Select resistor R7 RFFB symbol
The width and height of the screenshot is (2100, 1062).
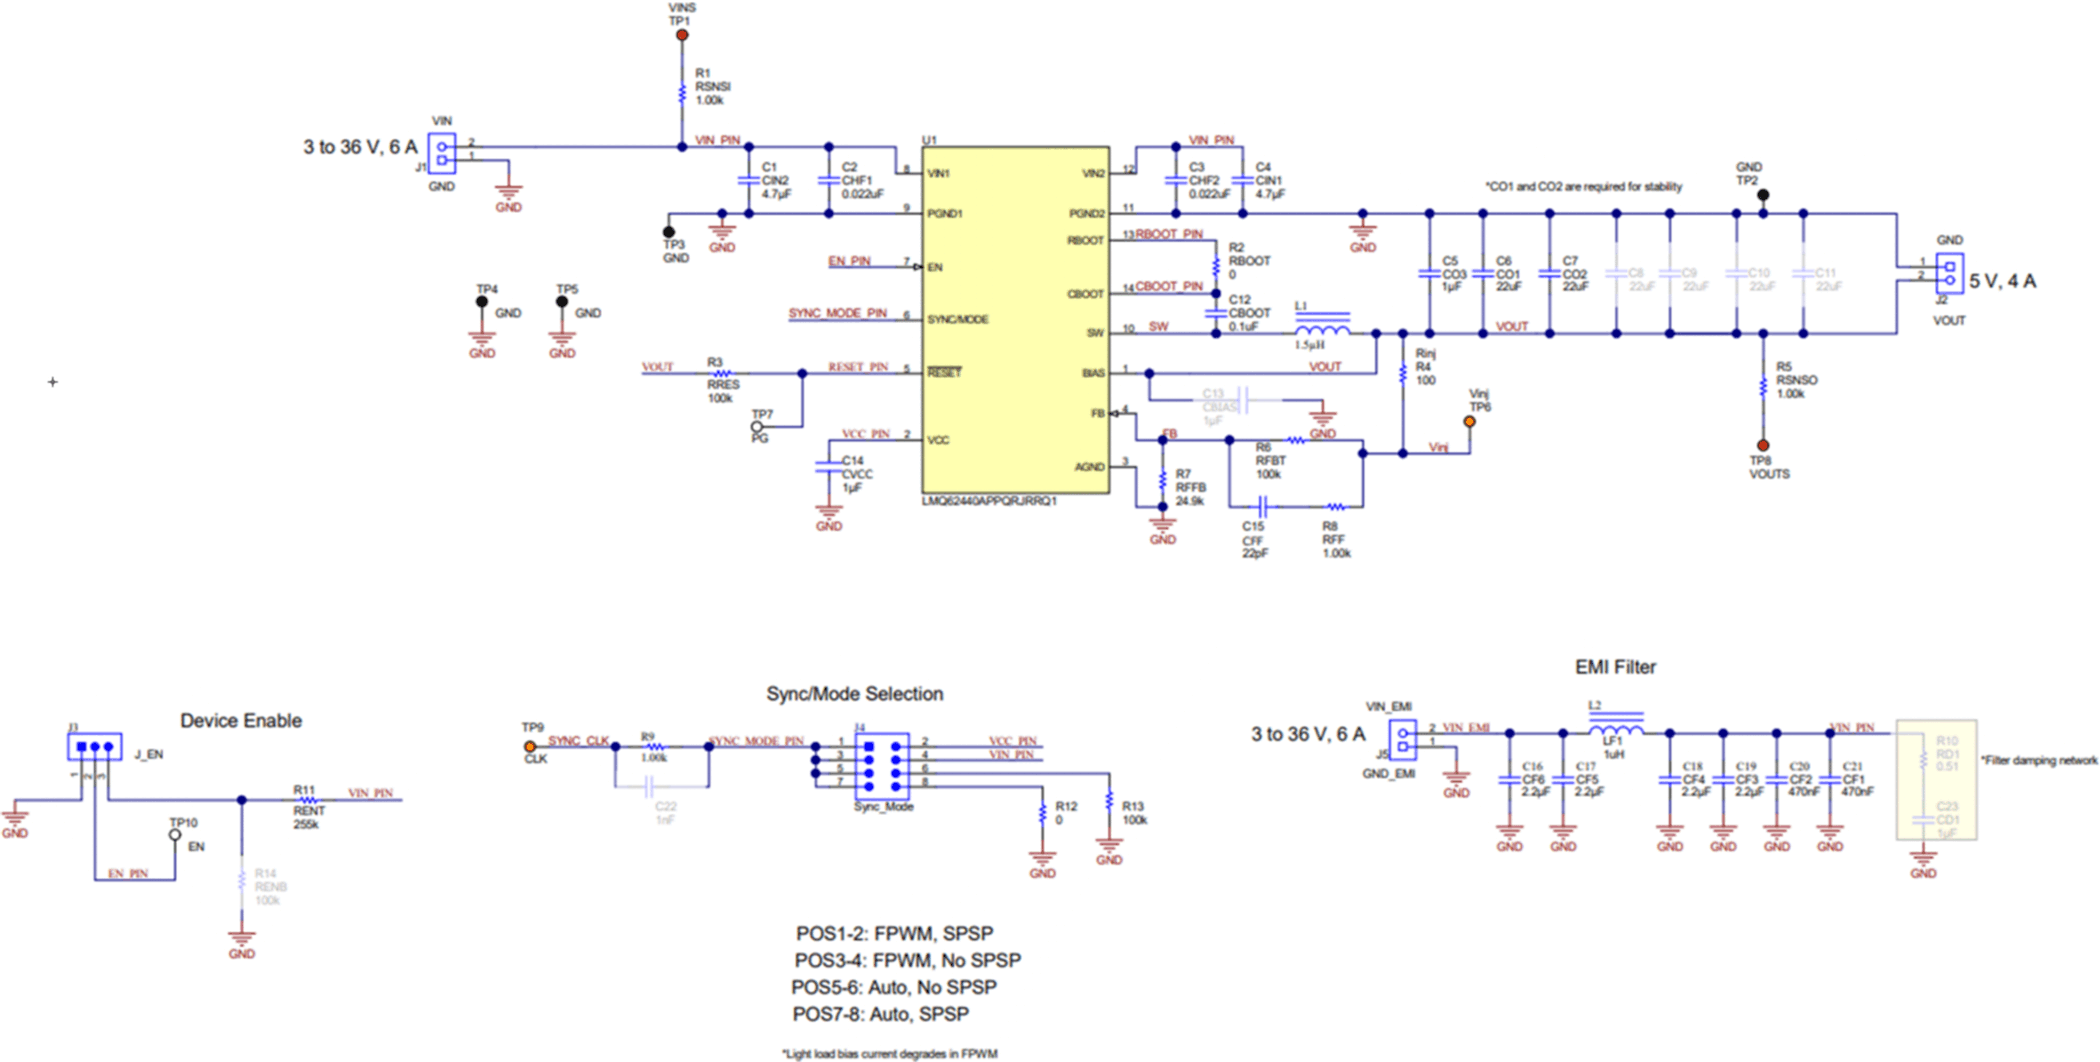(1163, 480)
